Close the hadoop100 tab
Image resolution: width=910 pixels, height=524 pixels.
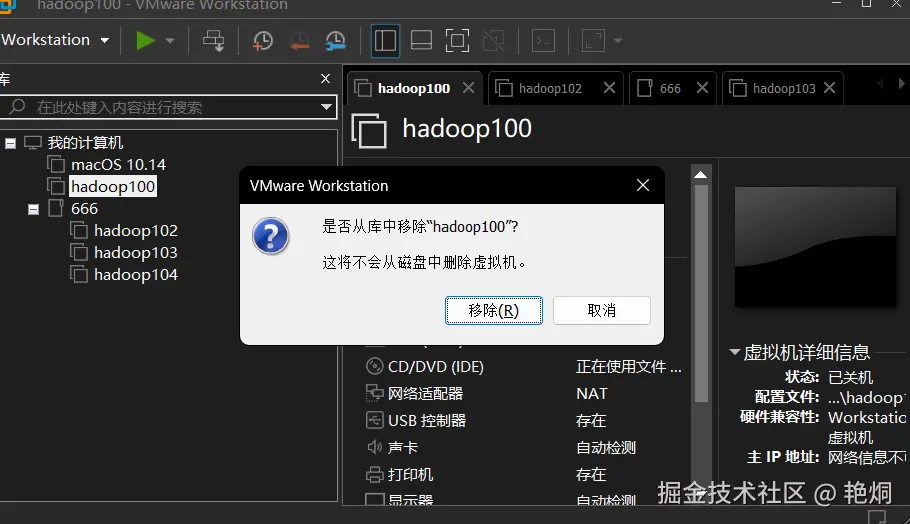468,88
